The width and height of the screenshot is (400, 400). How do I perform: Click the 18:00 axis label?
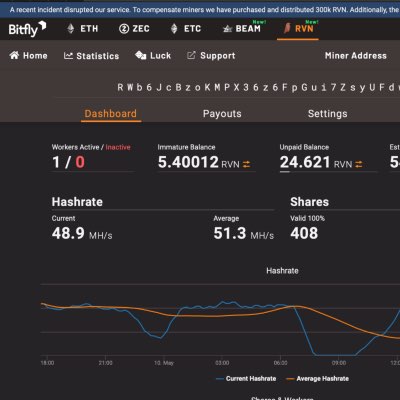(x=47, y=363)
